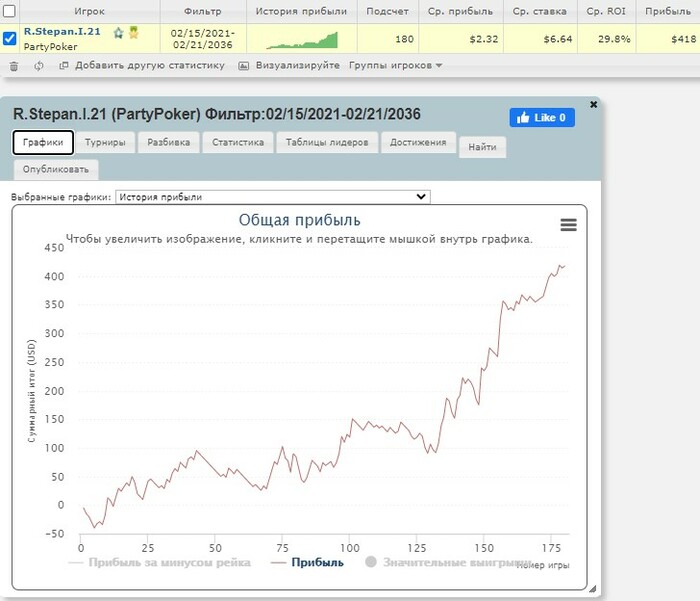Switch to Таблицы лидеров tab
Screen dimensions: 700x601
click(x=327, y=142)
